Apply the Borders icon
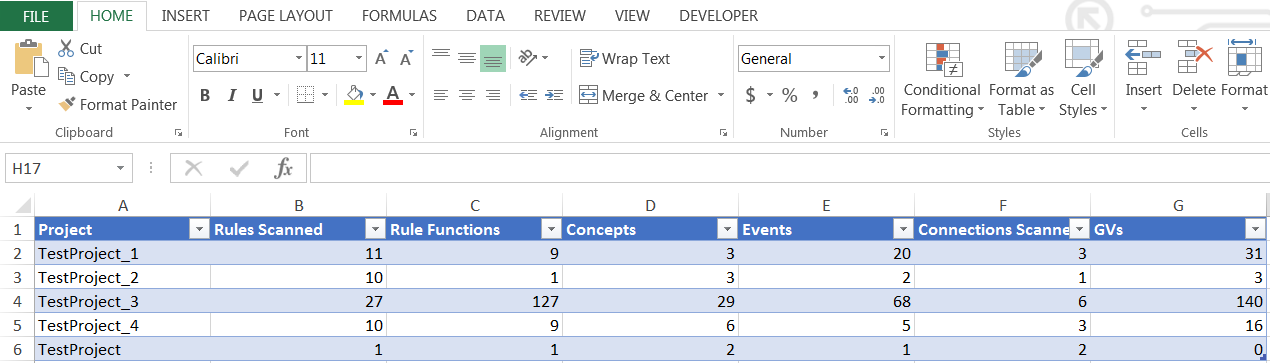The width and height of the screenshot is (1270, 363). pyautogui.click(x=305, y=95)
